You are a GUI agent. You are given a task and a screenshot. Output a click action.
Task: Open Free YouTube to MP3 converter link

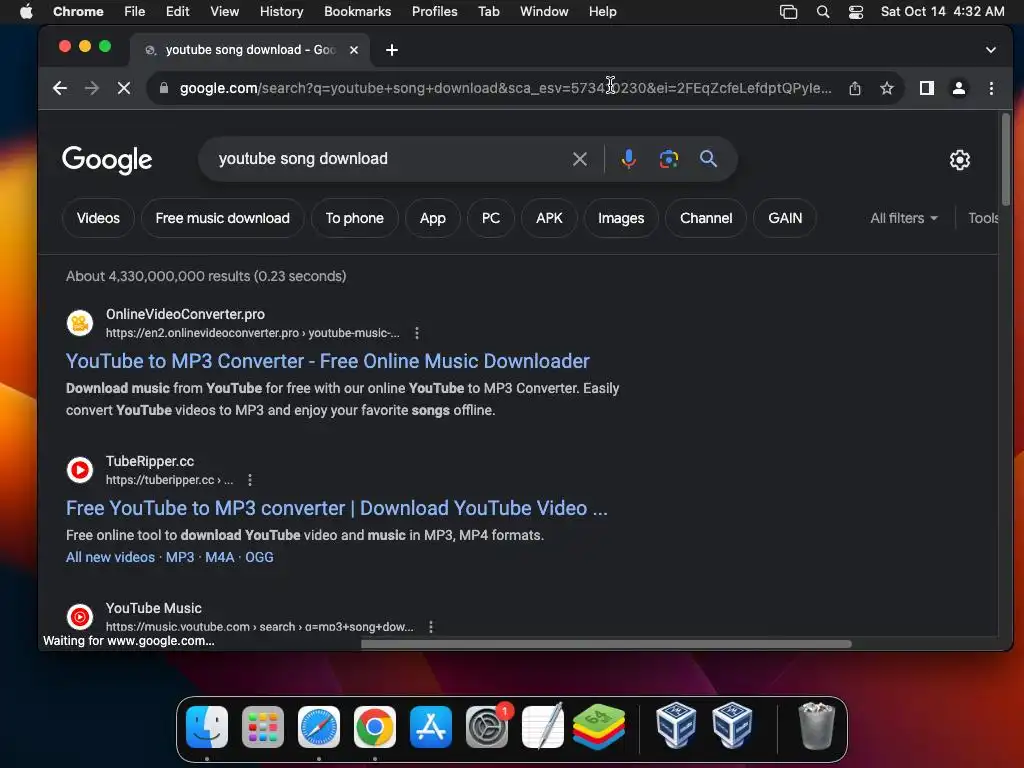coord(337,508)
